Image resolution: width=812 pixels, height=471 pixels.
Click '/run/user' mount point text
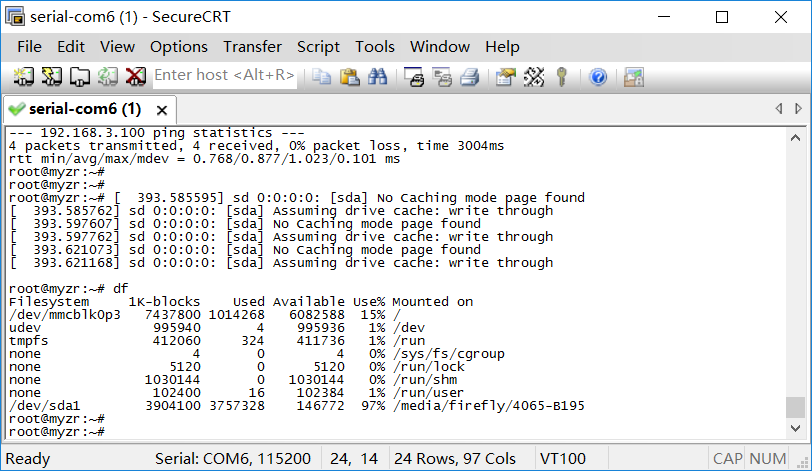pos(428,393)
